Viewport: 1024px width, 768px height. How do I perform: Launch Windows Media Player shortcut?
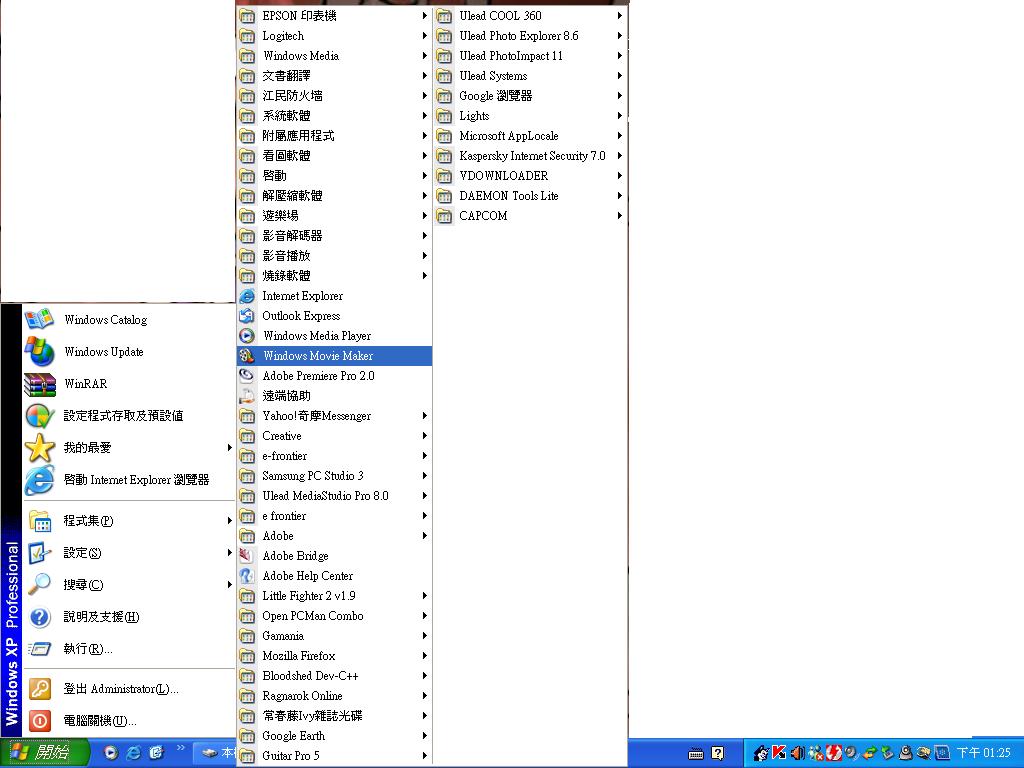pyautogui.click(x=316, y=336)
